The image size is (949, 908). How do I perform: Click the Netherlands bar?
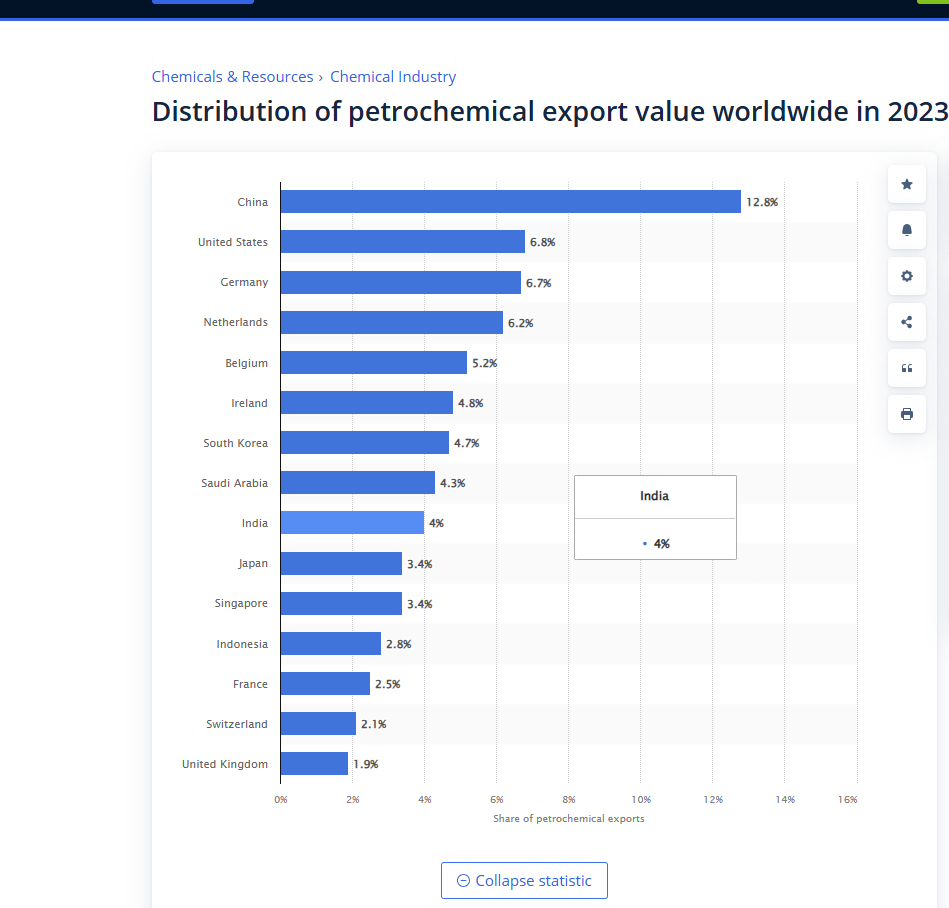click(x=392, y=322)
